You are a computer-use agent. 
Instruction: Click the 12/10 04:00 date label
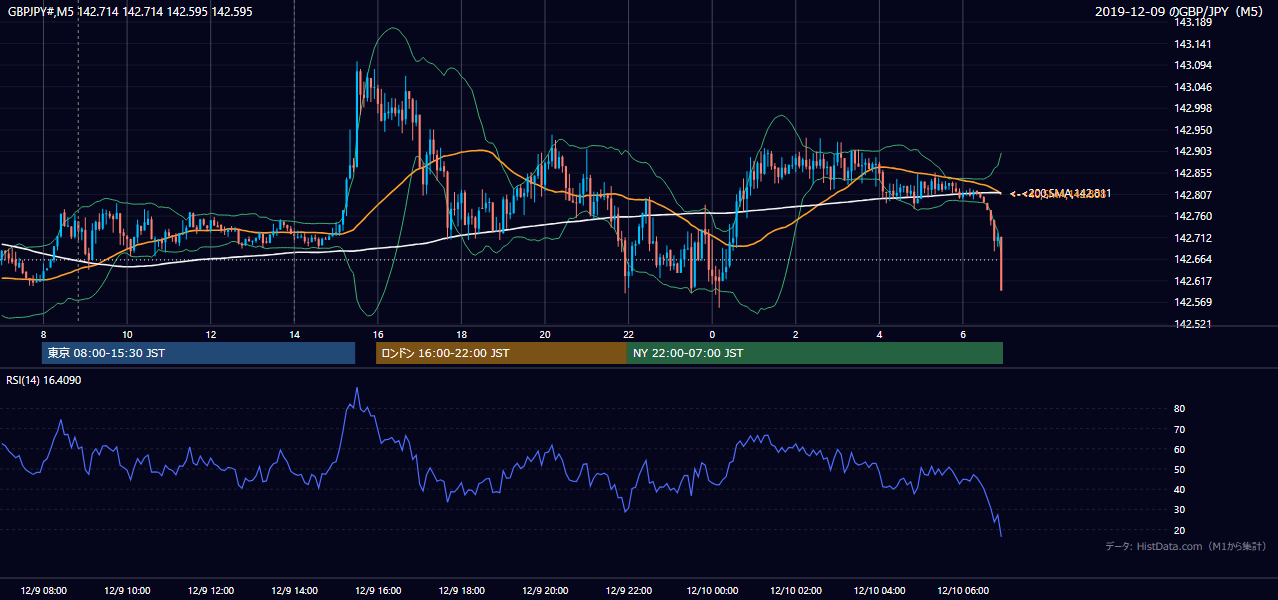click(879, 590)
